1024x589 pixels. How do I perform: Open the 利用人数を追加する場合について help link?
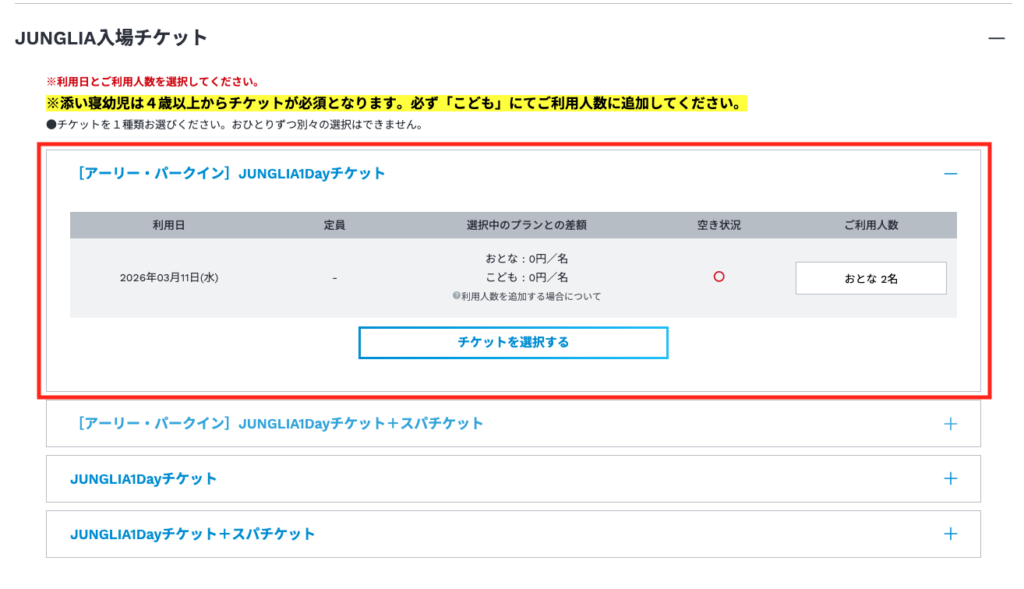tap(526, 297)
